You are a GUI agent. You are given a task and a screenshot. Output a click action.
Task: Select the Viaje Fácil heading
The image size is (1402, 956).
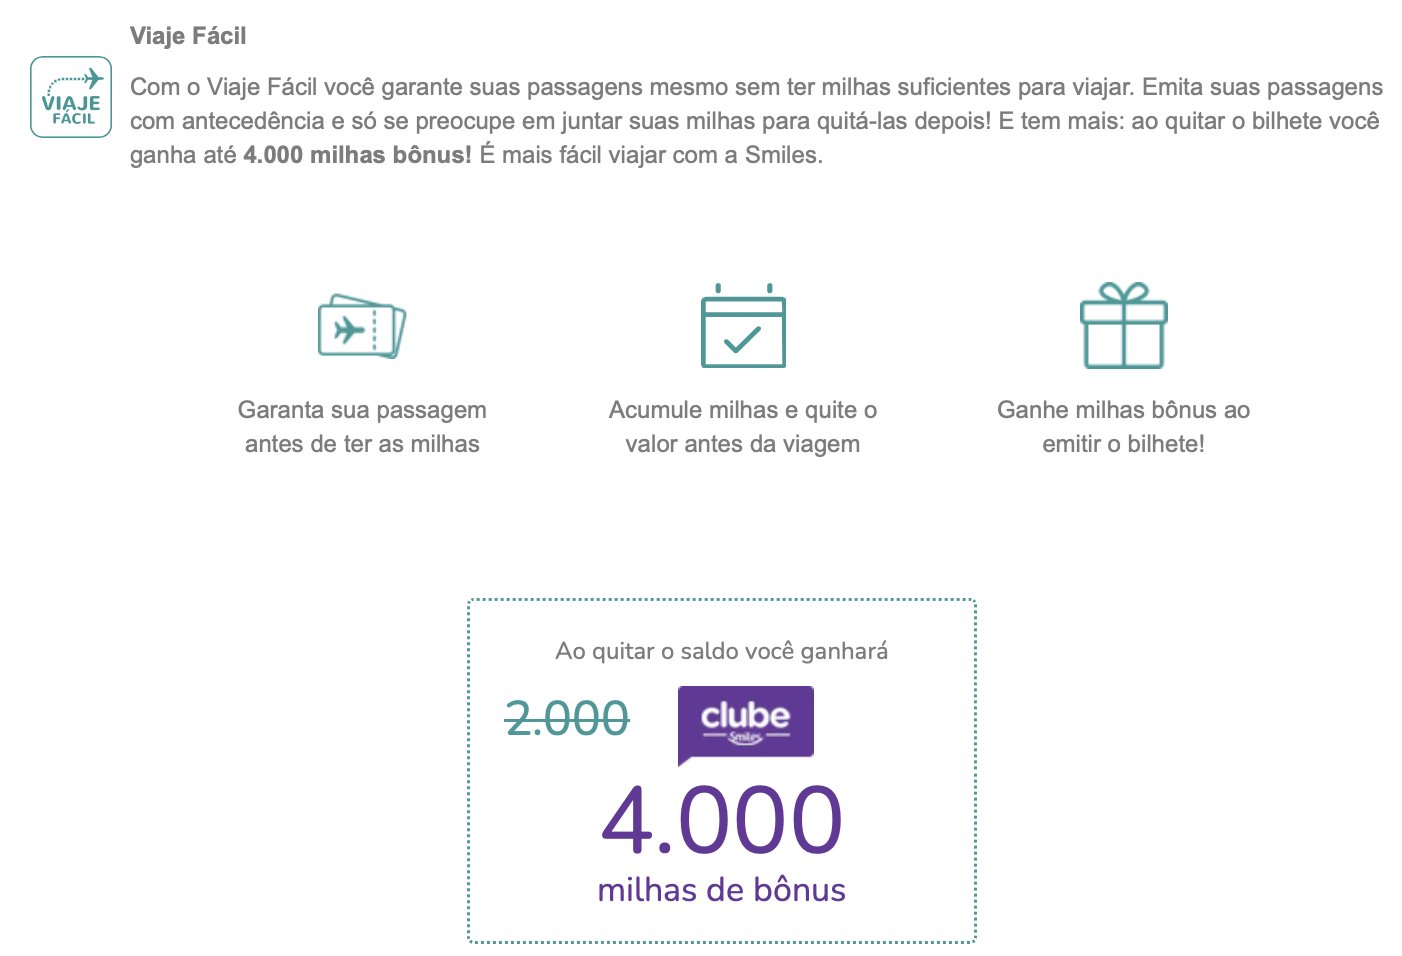pyautogui.click(x=188, y=36)
